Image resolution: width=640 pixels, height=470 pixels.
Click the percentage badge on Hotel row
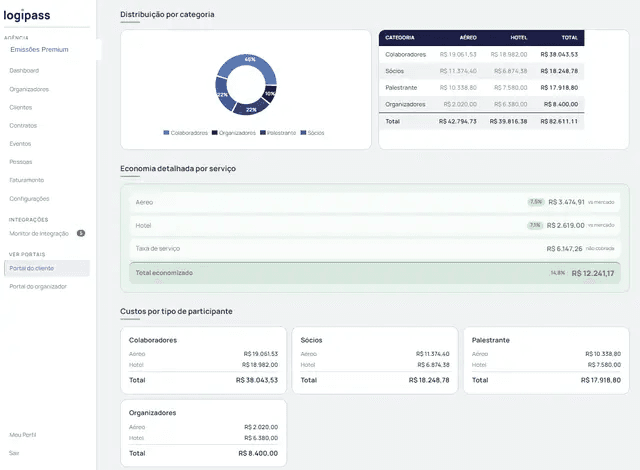[535, 225]
